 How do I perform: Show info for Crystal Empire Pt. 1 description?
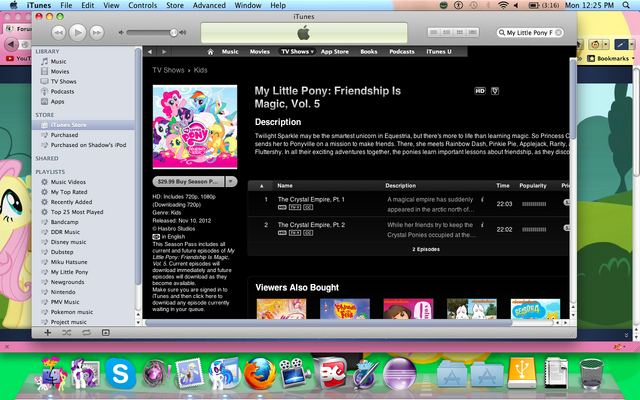point(482,200)
